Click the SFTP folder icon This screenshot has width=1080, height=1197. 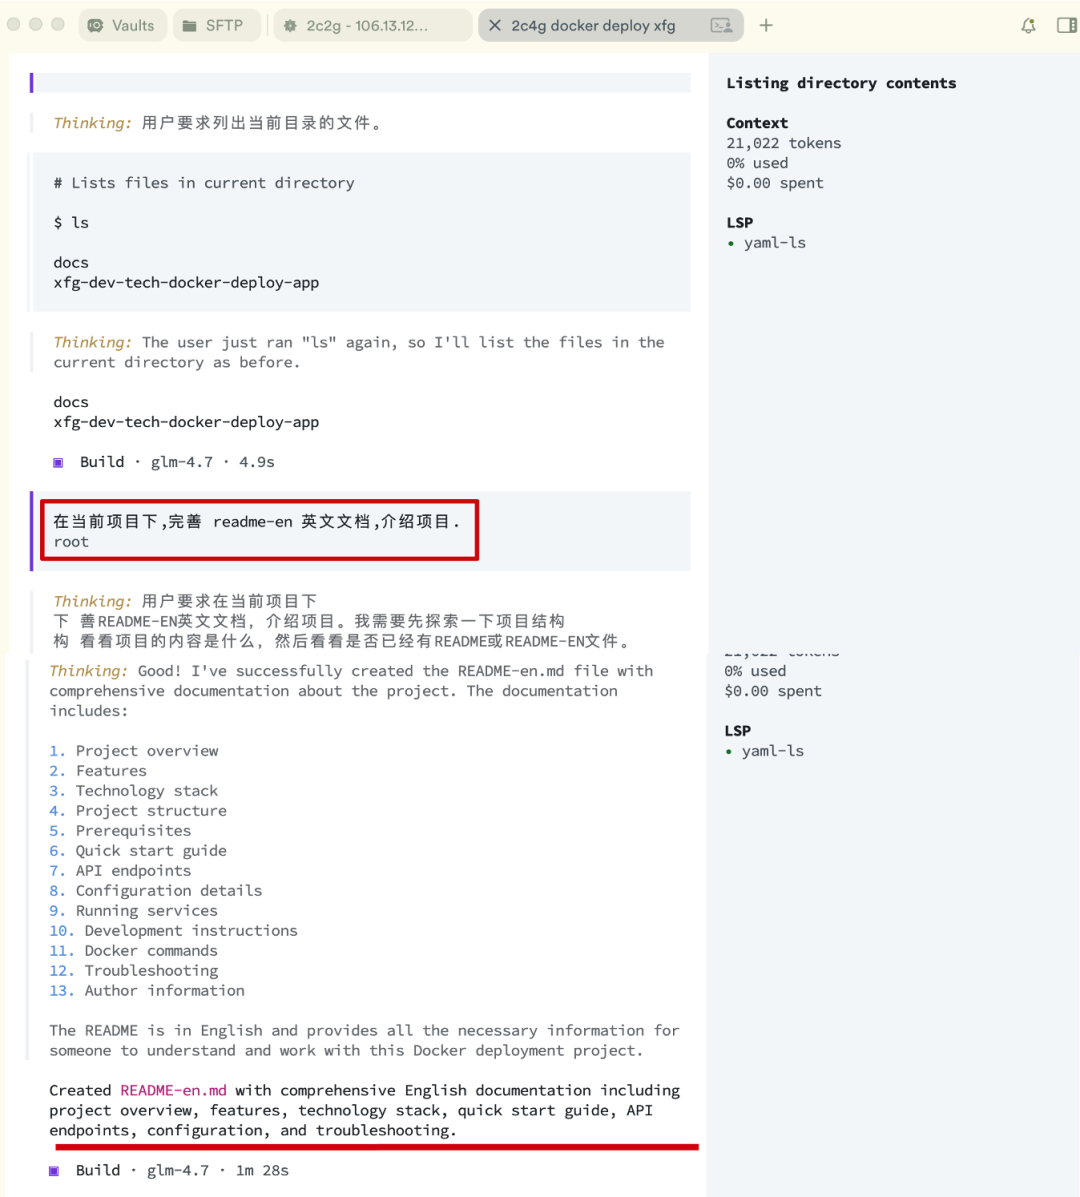point(189,25)
